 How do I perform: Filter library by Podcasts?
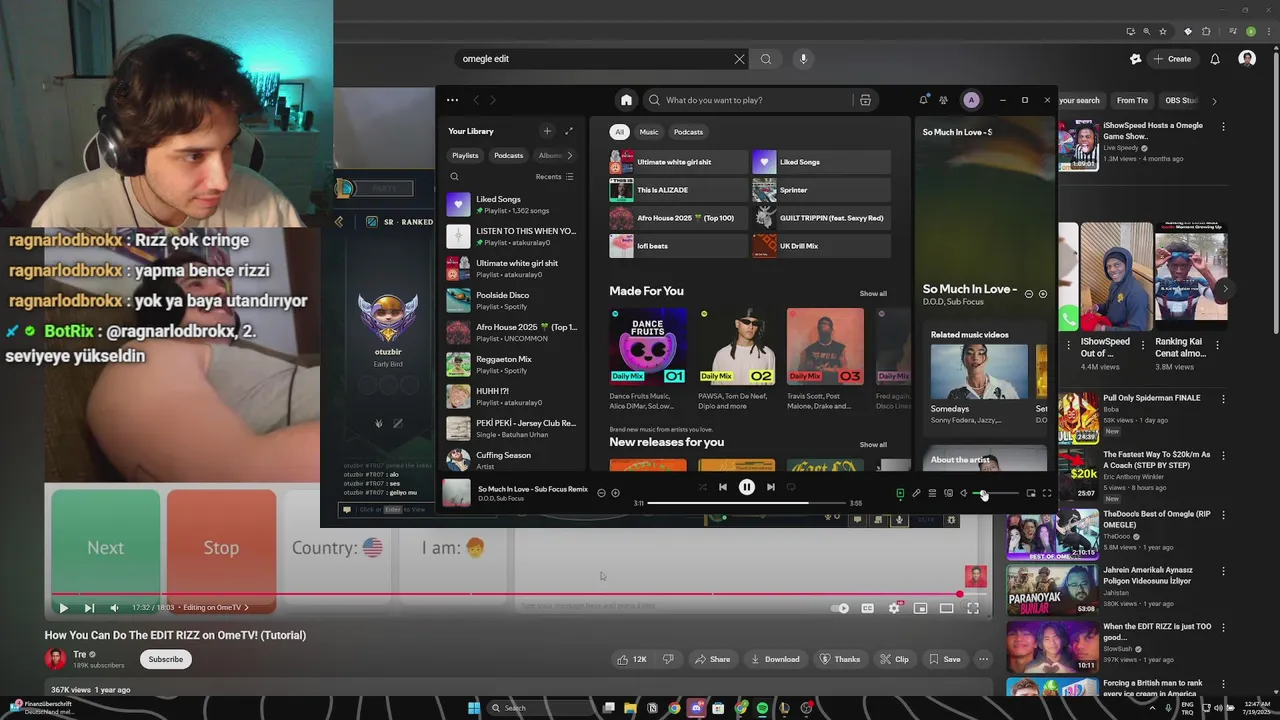point(508,155)
